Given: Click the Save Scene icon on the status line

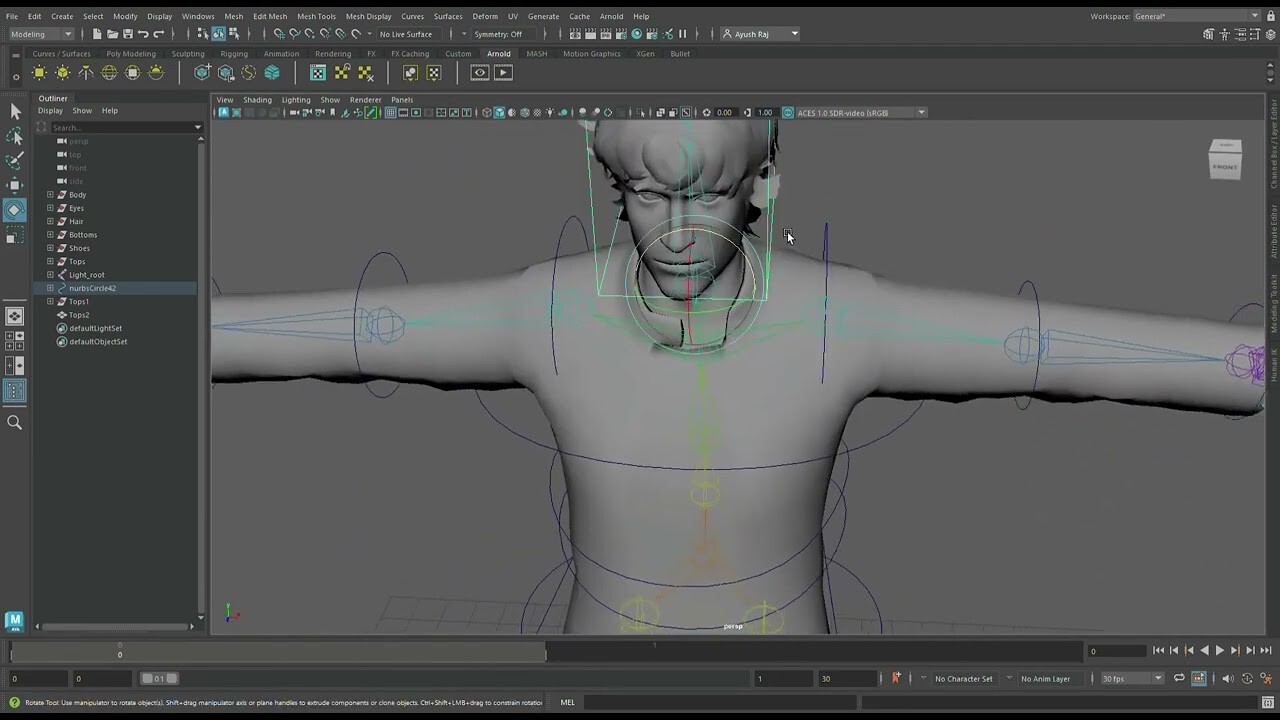Looking at the screenshot, I should (x=127, y=33).
